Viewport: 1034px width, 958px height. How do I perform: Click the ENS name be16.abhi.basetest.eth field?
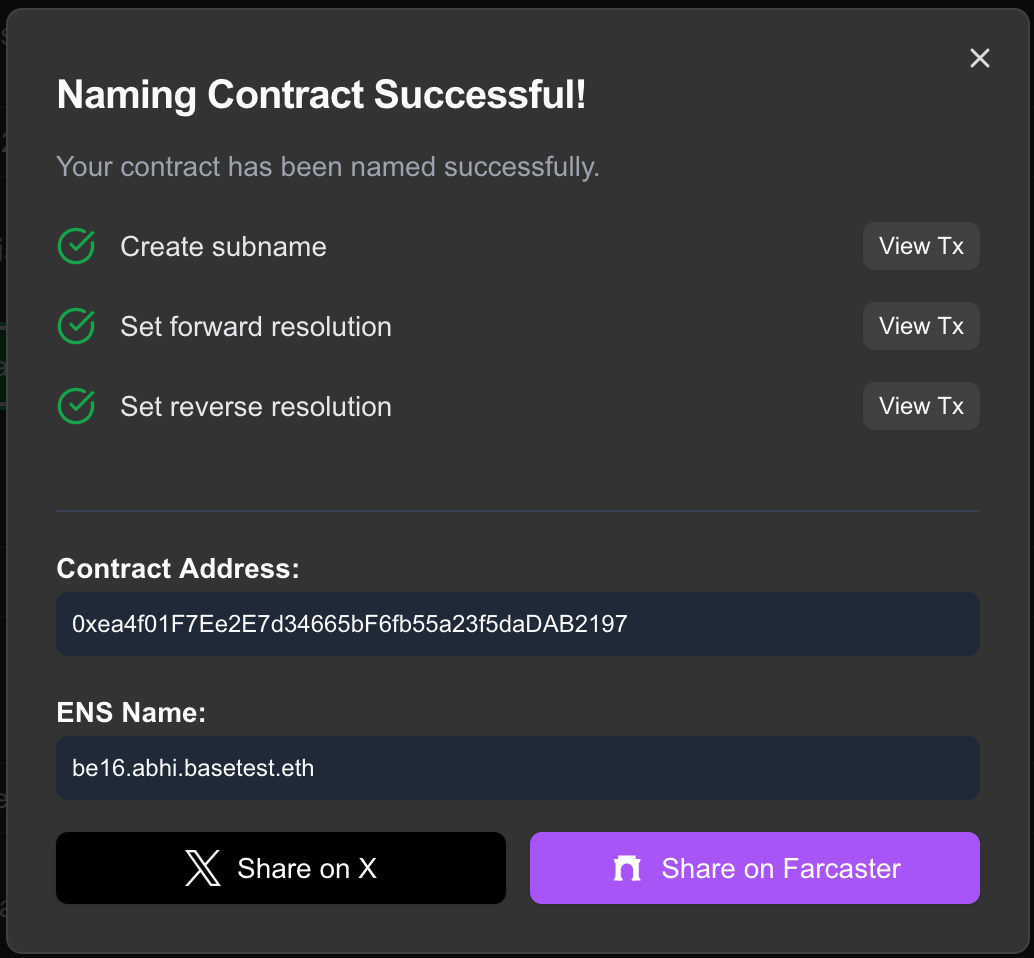(x=517, y=767)
